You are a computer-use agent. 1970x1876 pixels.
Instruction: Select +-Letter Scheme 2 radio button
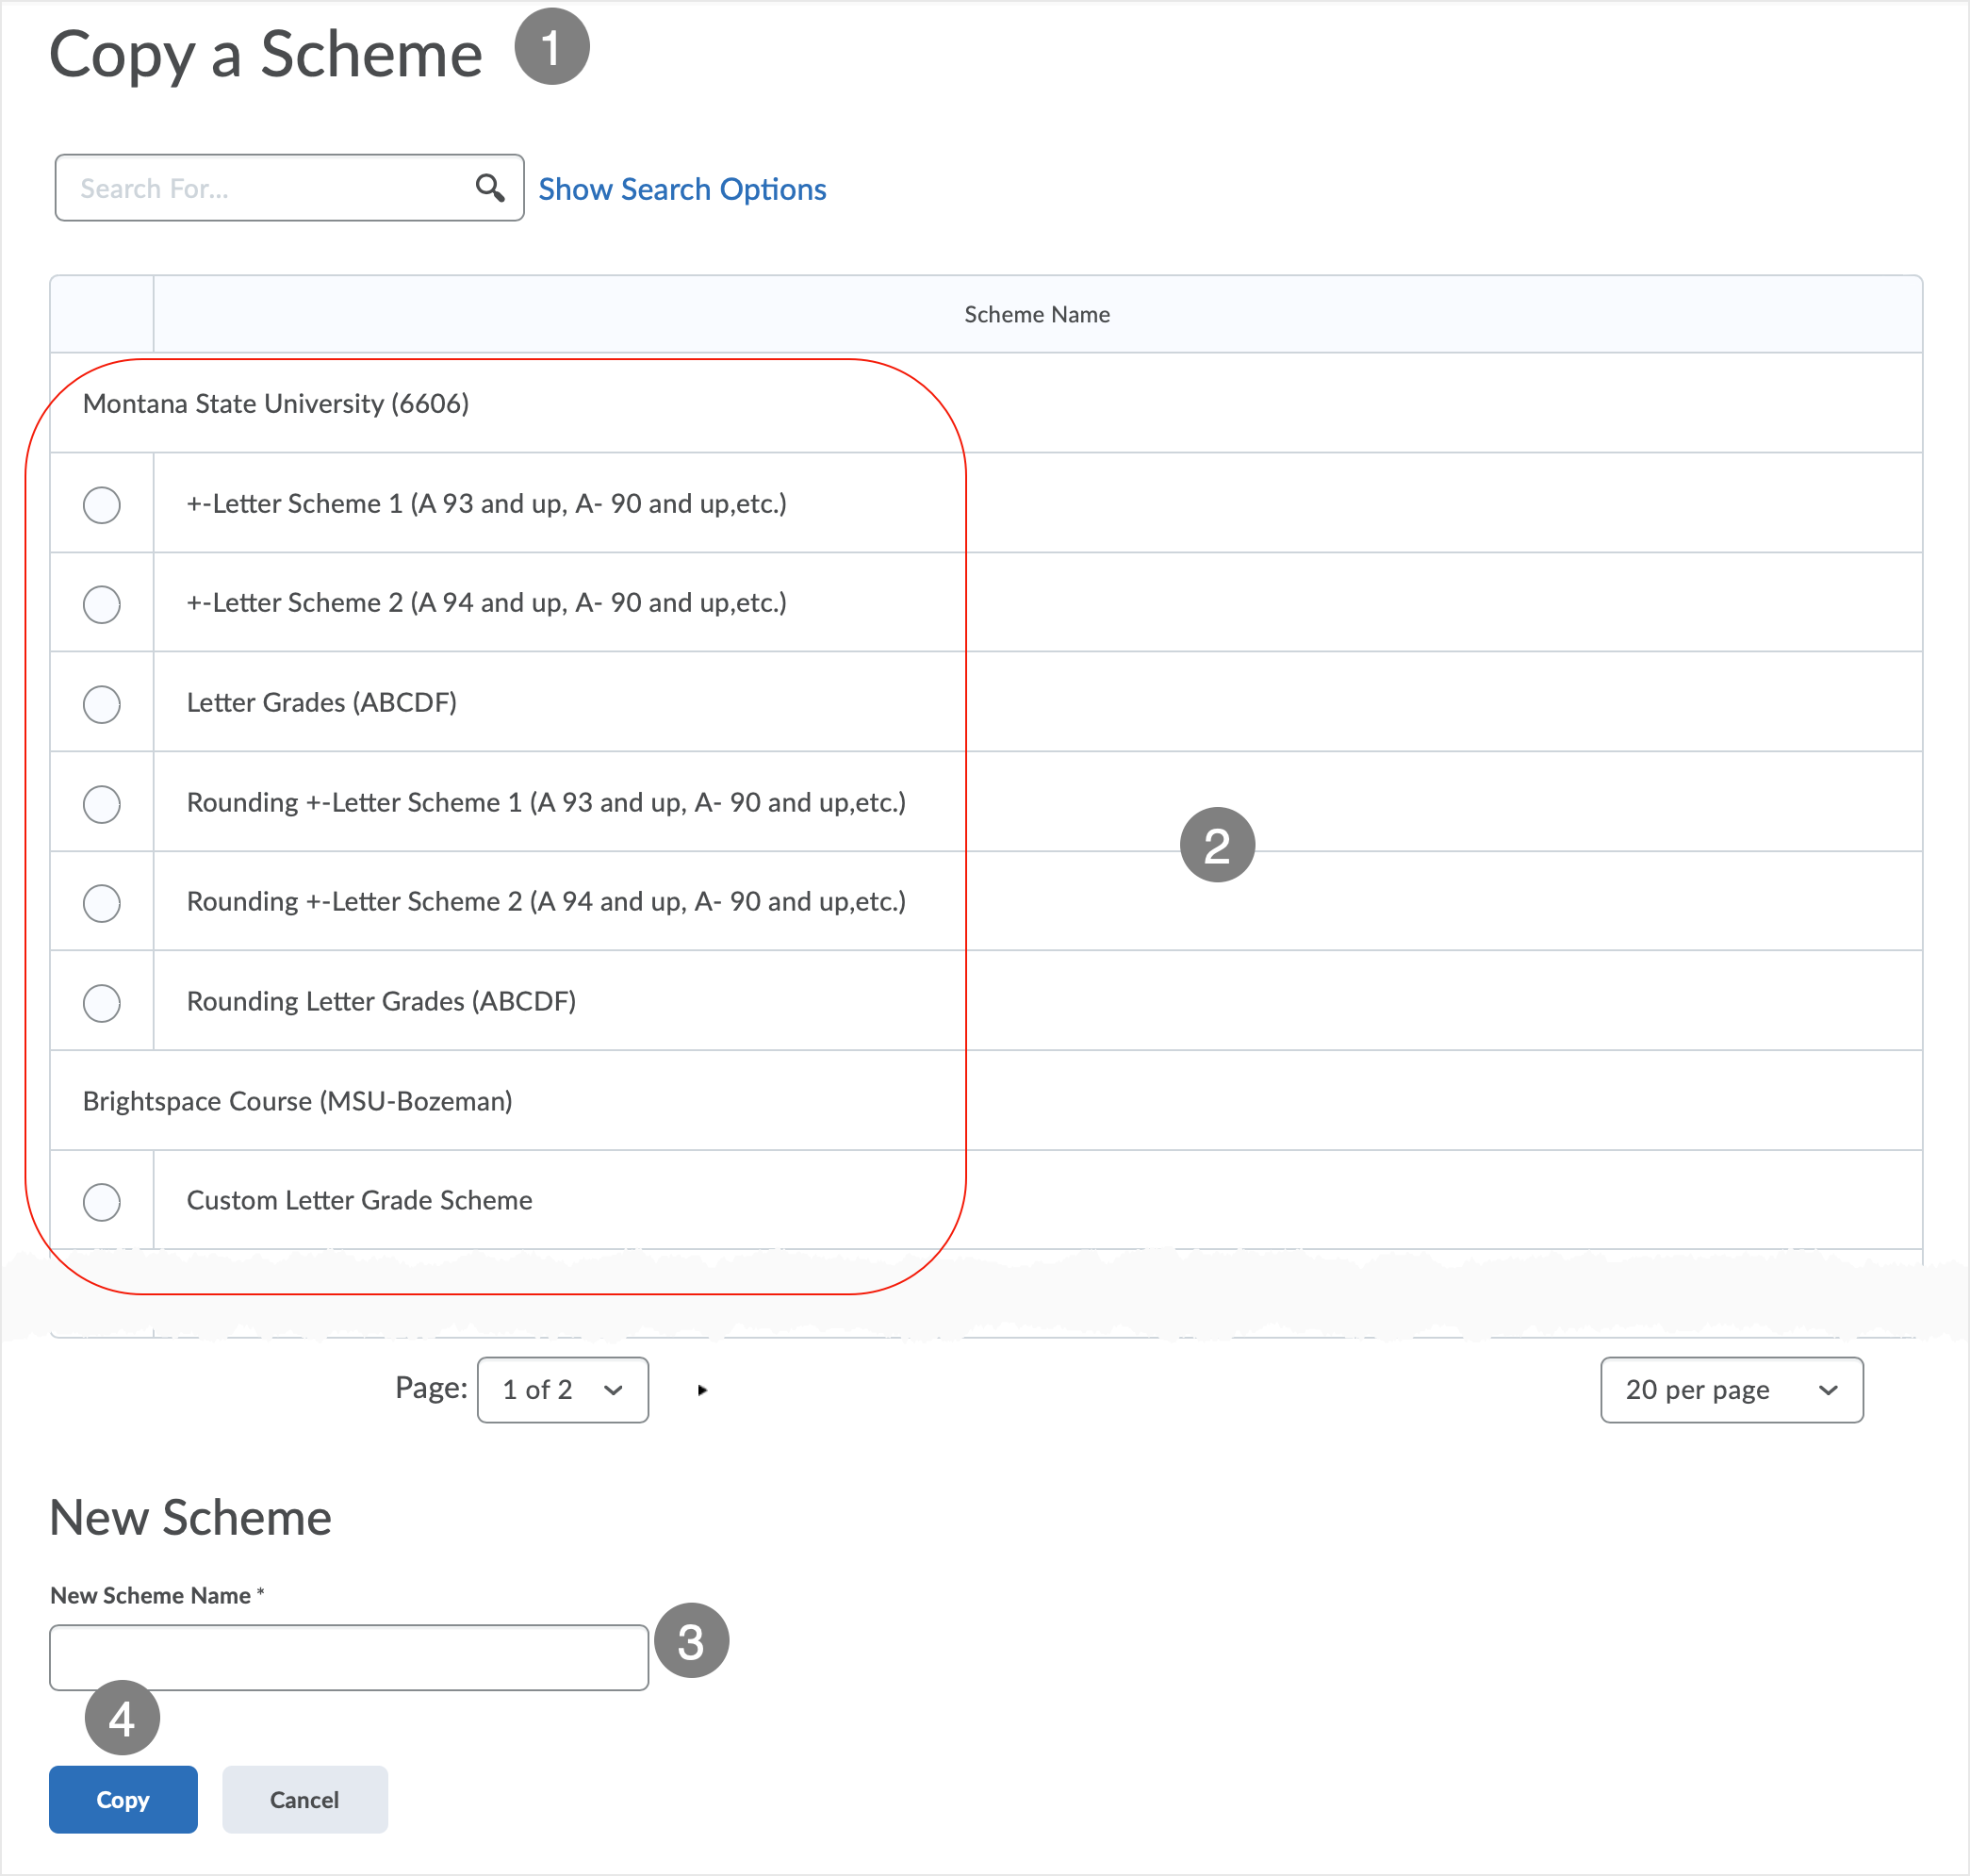(x=102, y=604)
